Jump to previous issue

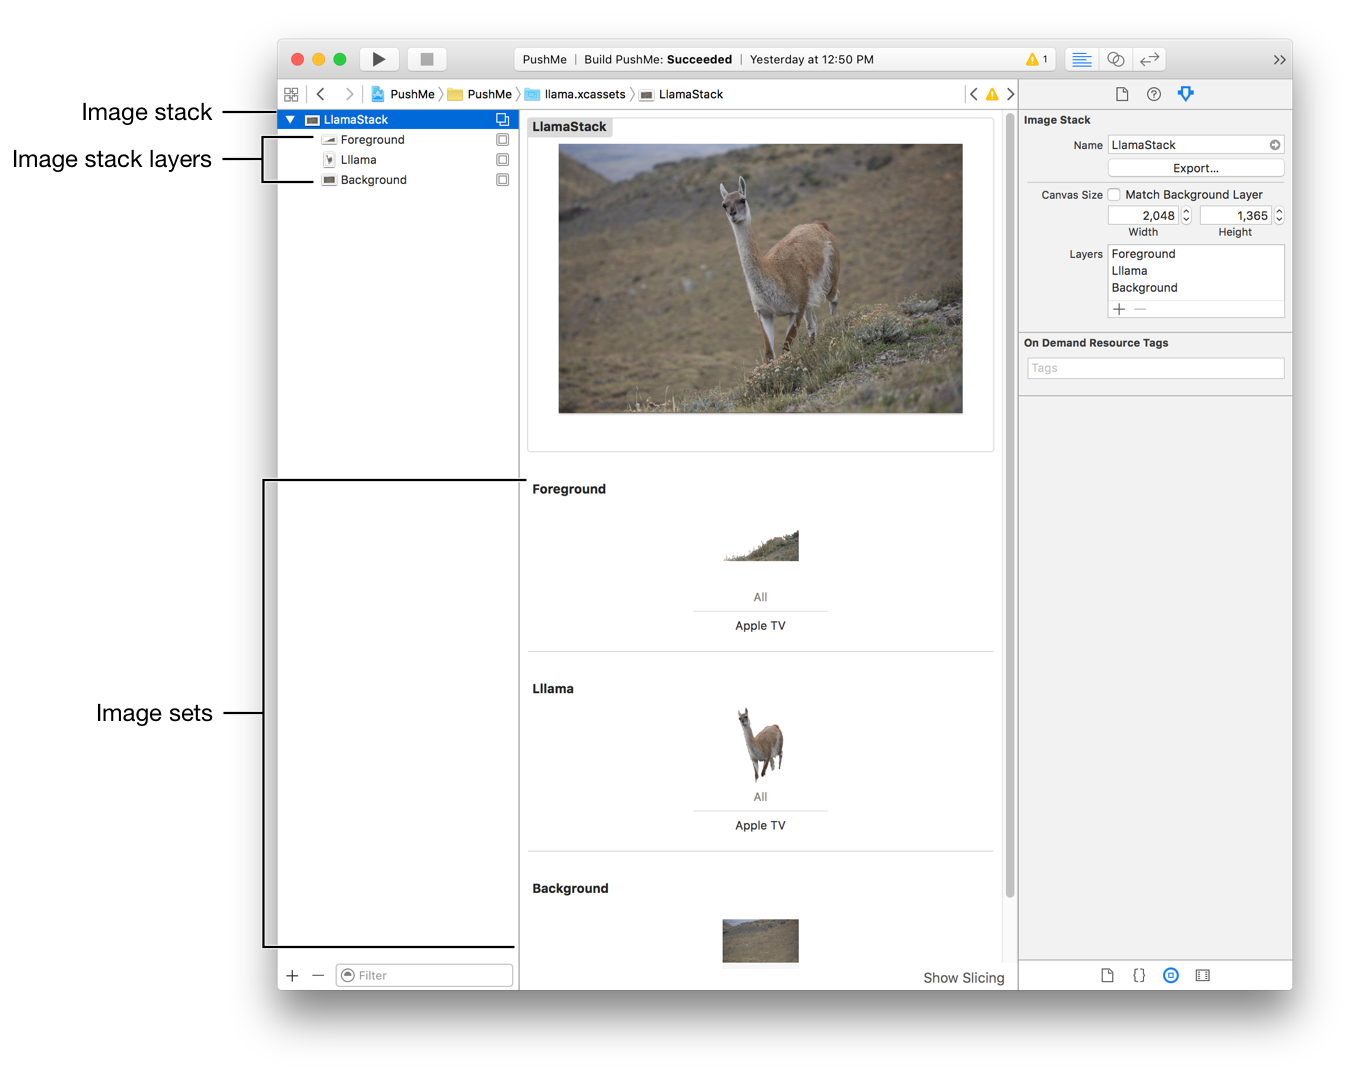973,94
